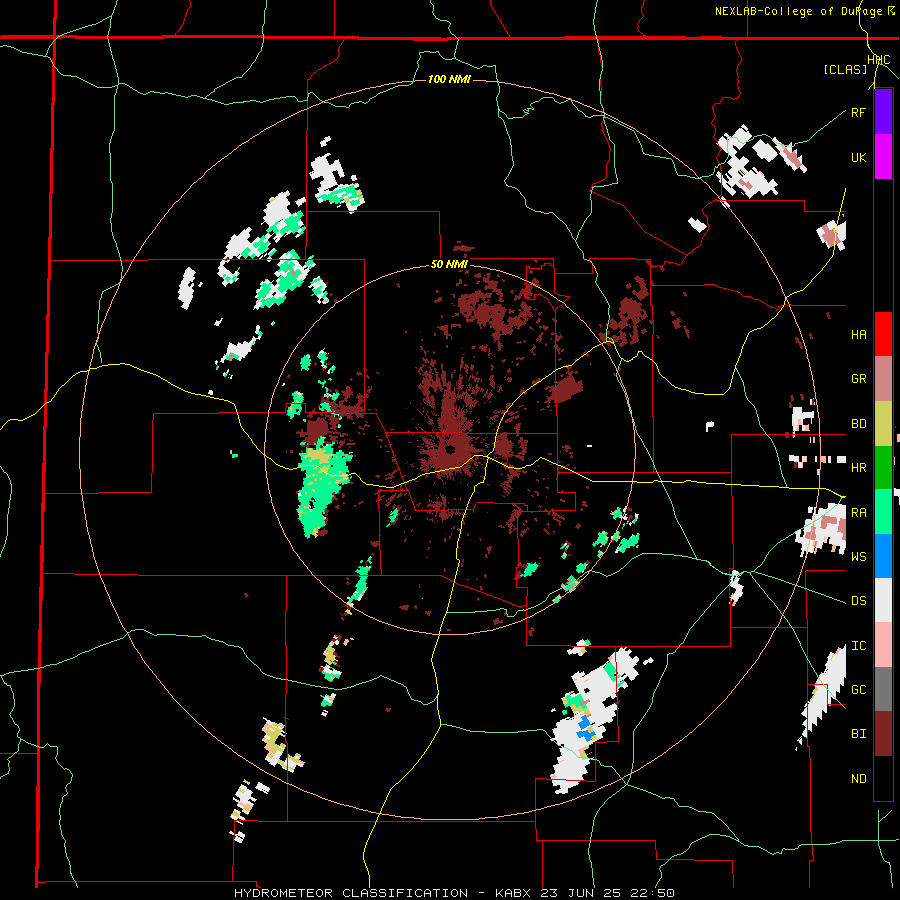This screenshot has width=900, height=900.
Task: Click the "IC" legend label
Action: (x=858, y=646)
